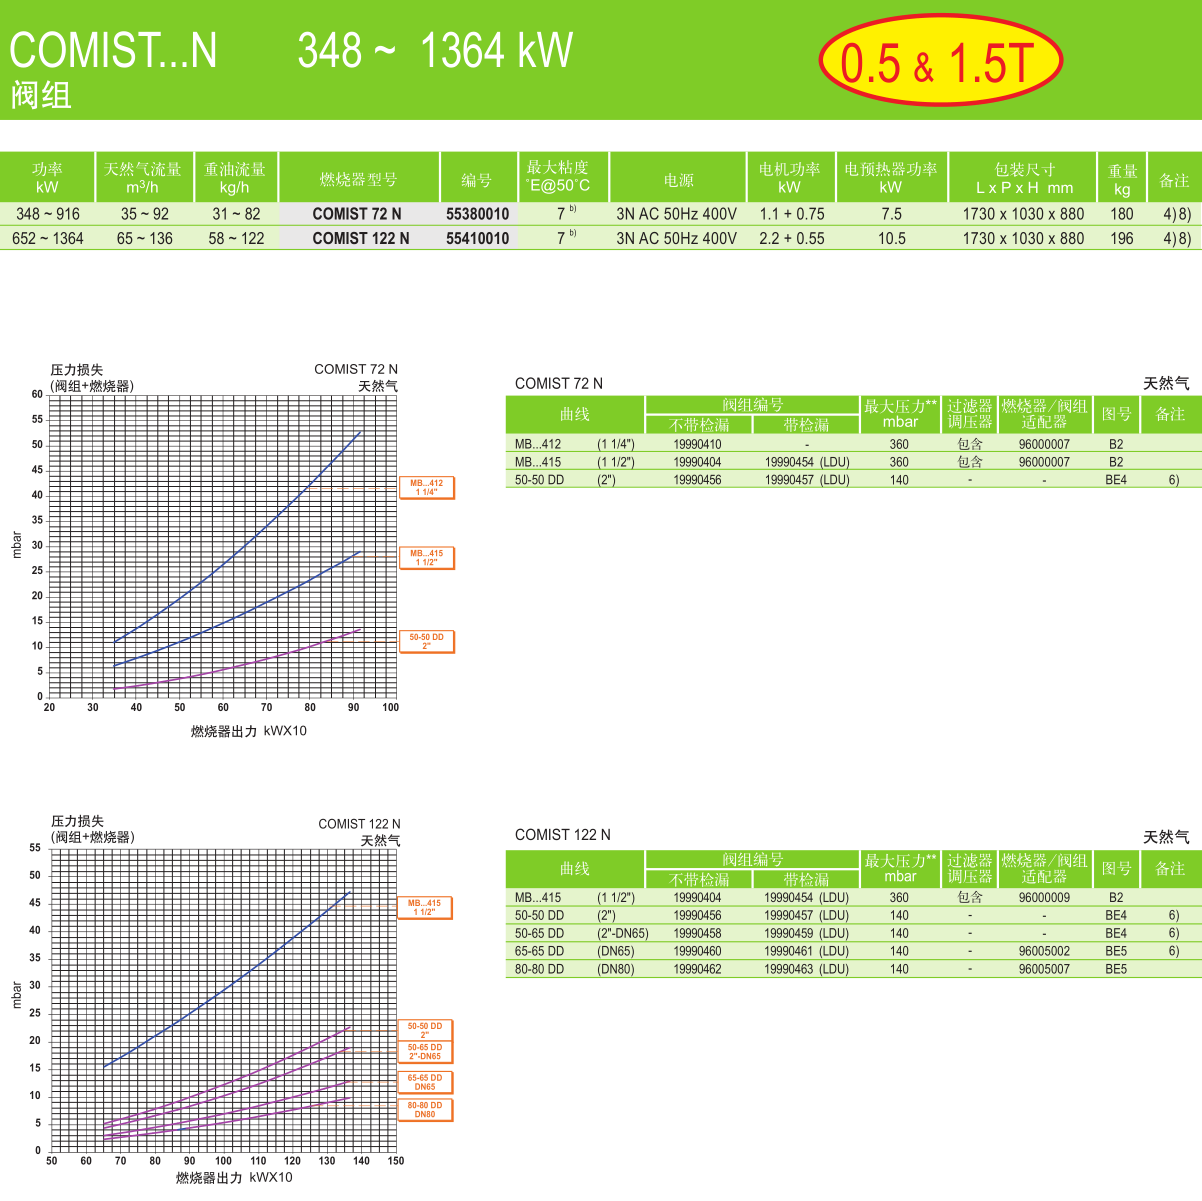Click the 包装尺寸 L x P x H header
This screenshot has width=1202, height=1201.
click(x=1024, y=178)
